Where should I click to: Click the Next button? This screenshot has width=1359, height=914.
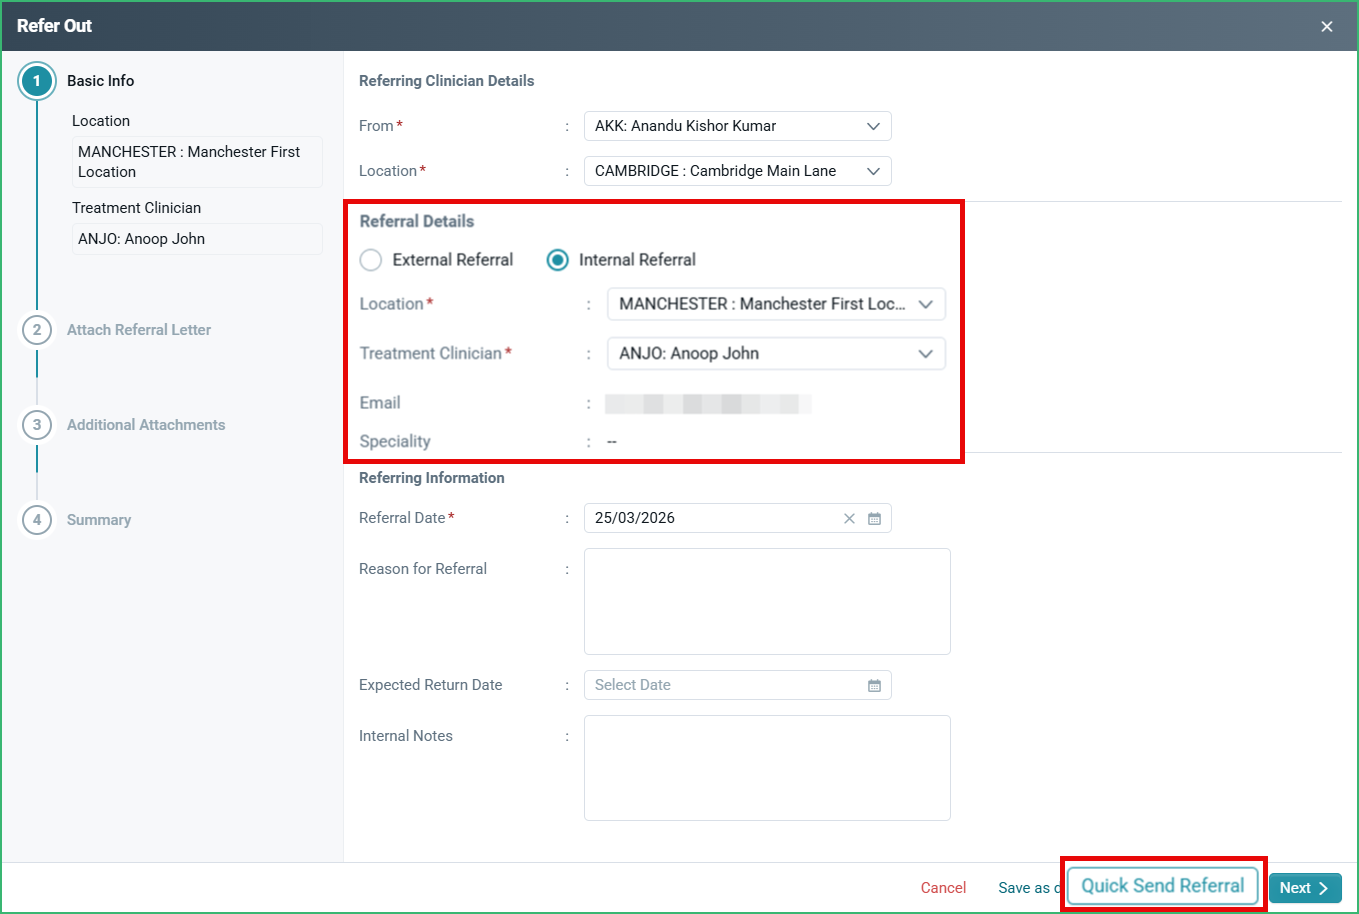1305,888
